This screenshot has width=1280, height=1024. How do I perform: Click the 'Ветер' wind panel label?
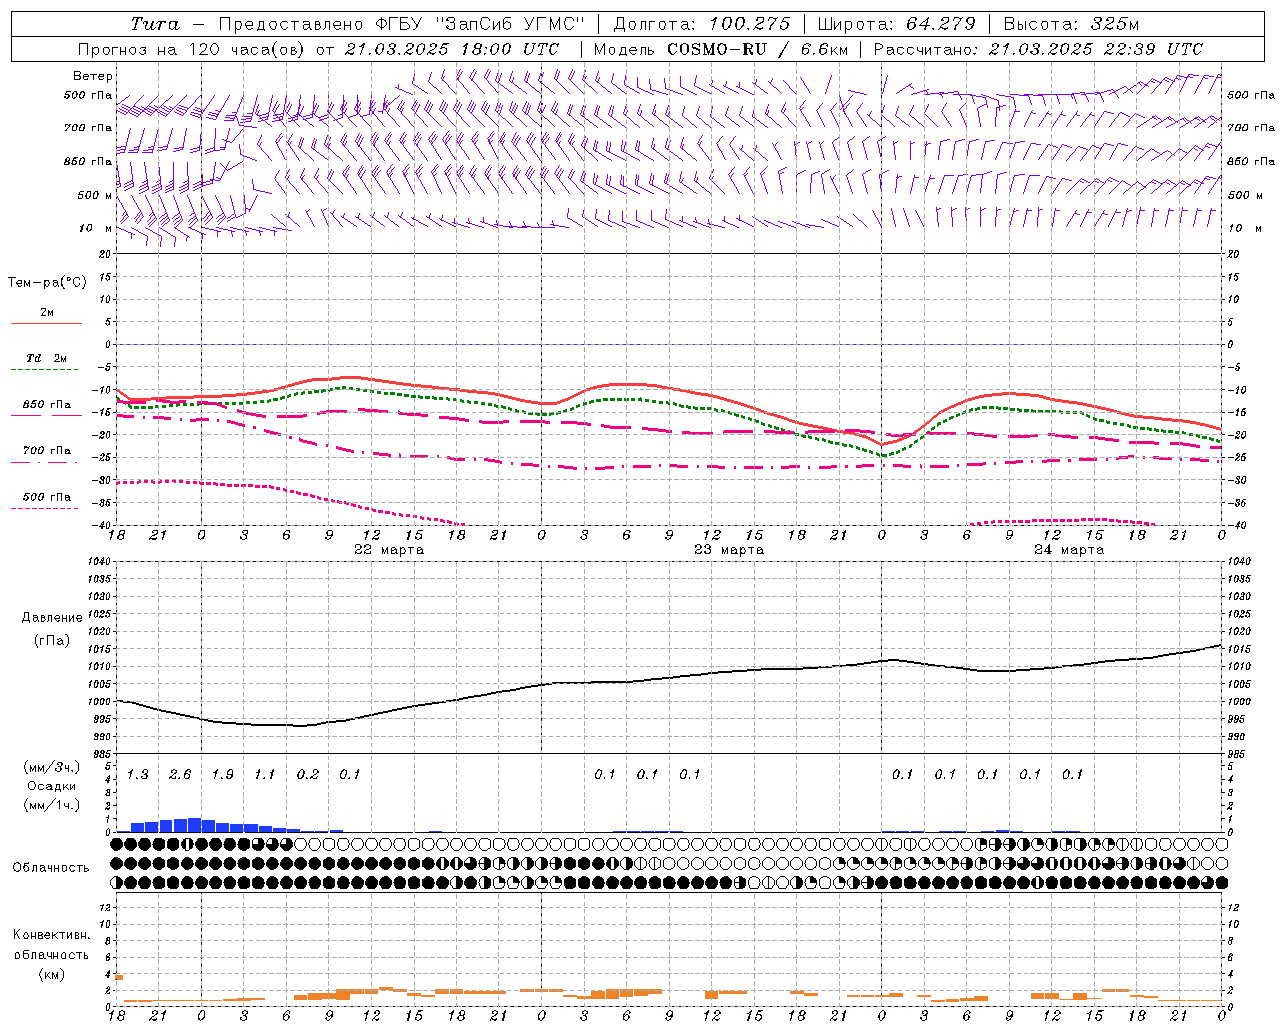point(93,76)
